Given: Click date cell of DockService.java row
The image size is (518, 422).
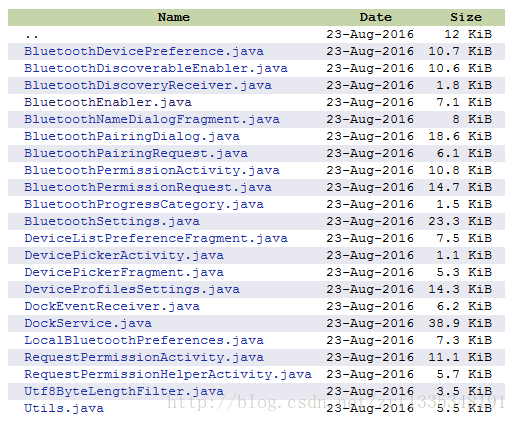Looking at the screenshot, I should click(x=370, y=323).
